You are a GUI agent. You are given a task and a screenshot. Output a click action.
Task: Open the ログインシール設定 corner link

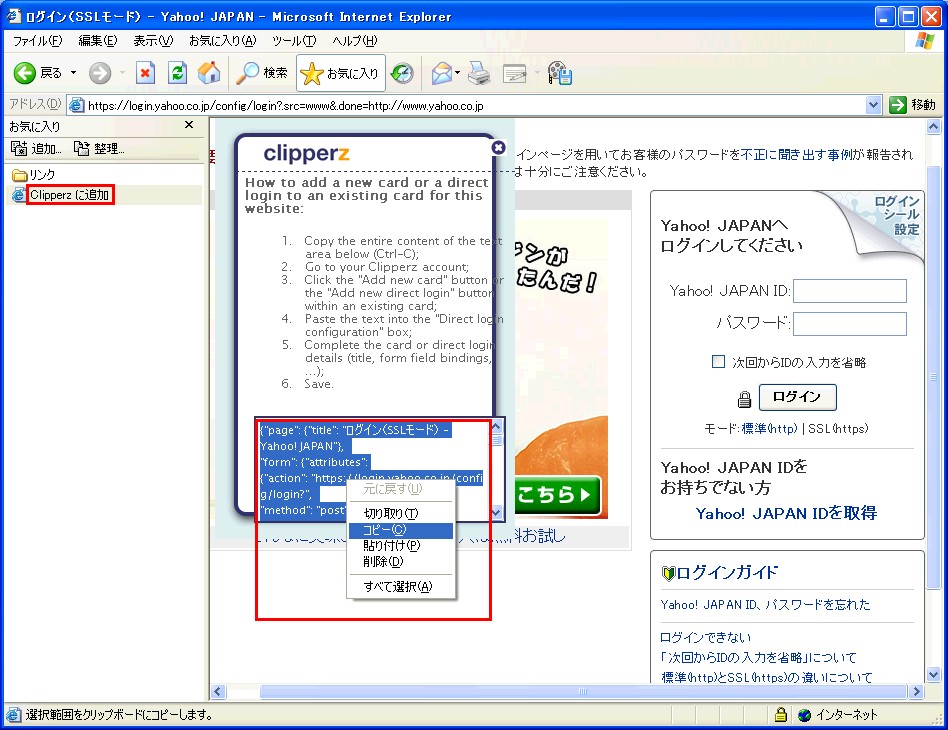(x=898, y=215)
